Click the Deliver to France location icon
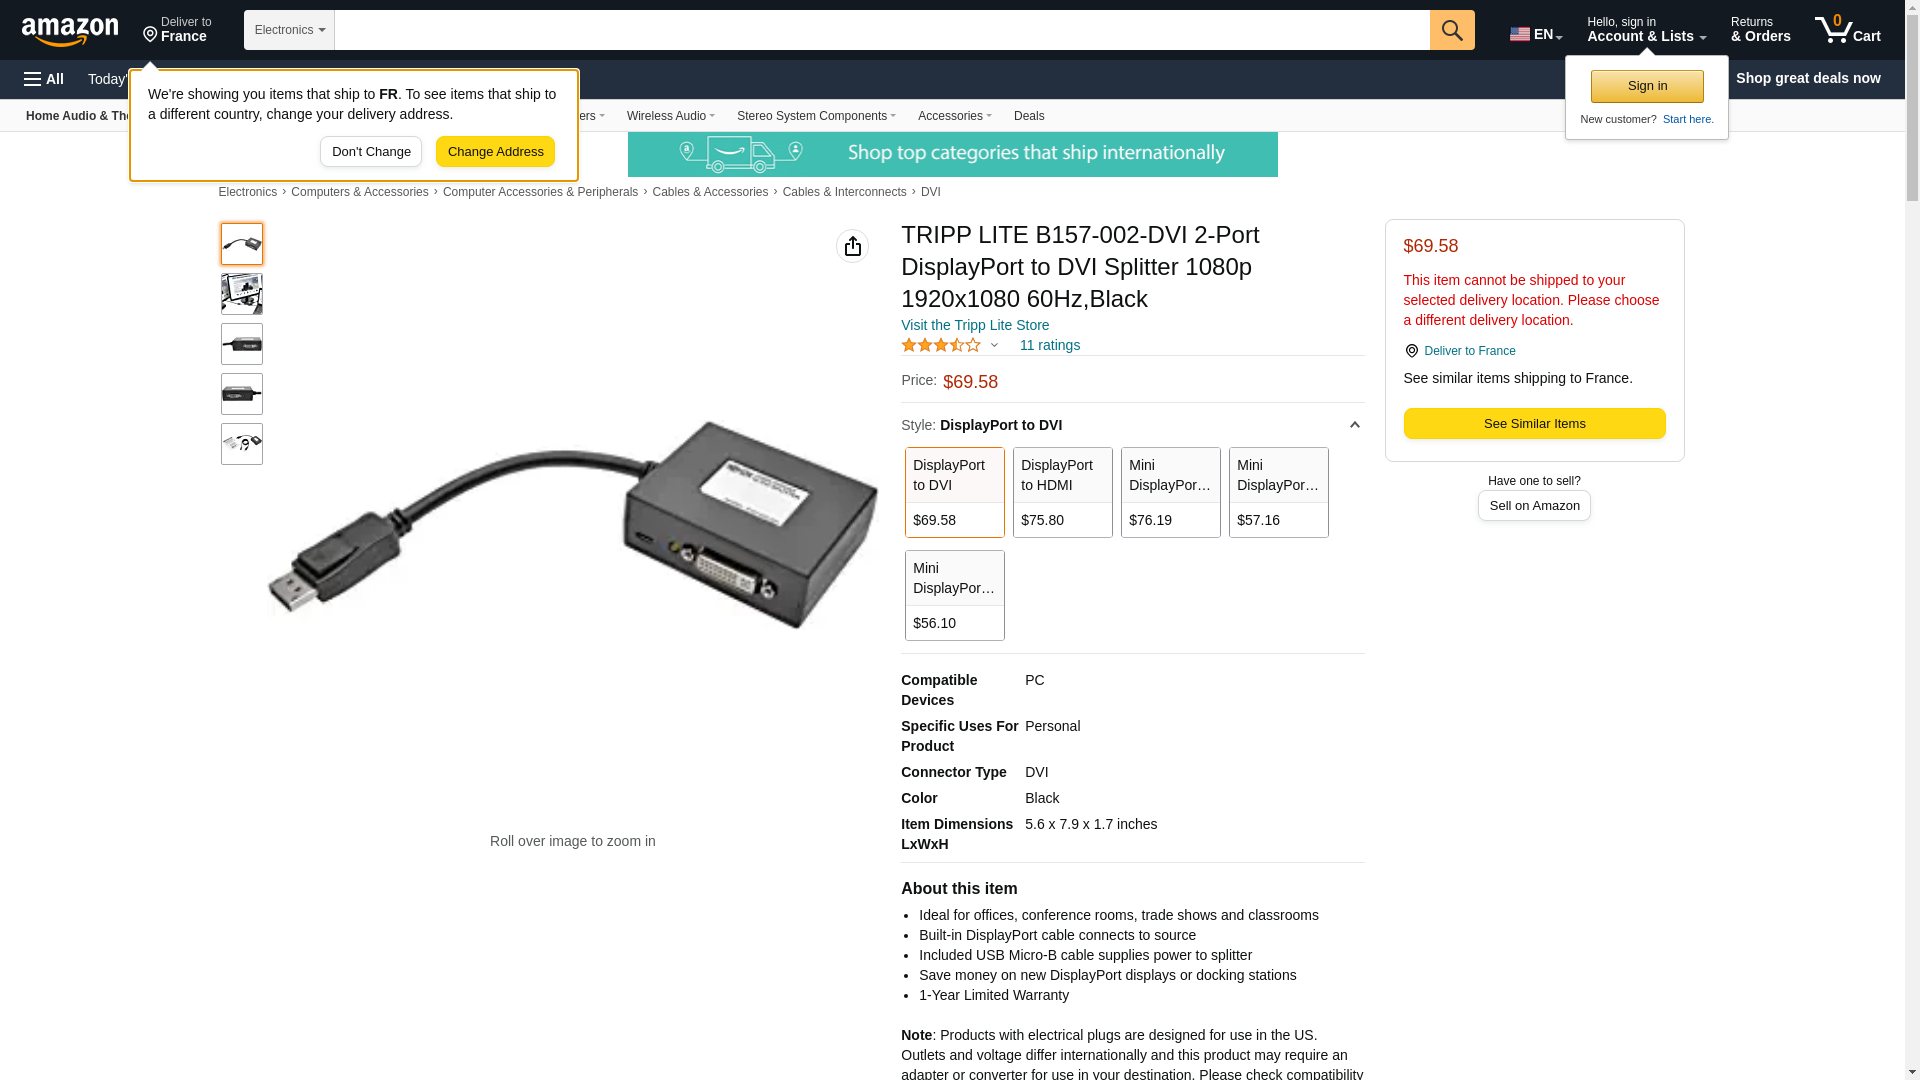Image resolution: width=1920 pixels, height=1080 pixels. click(1411, 351)
